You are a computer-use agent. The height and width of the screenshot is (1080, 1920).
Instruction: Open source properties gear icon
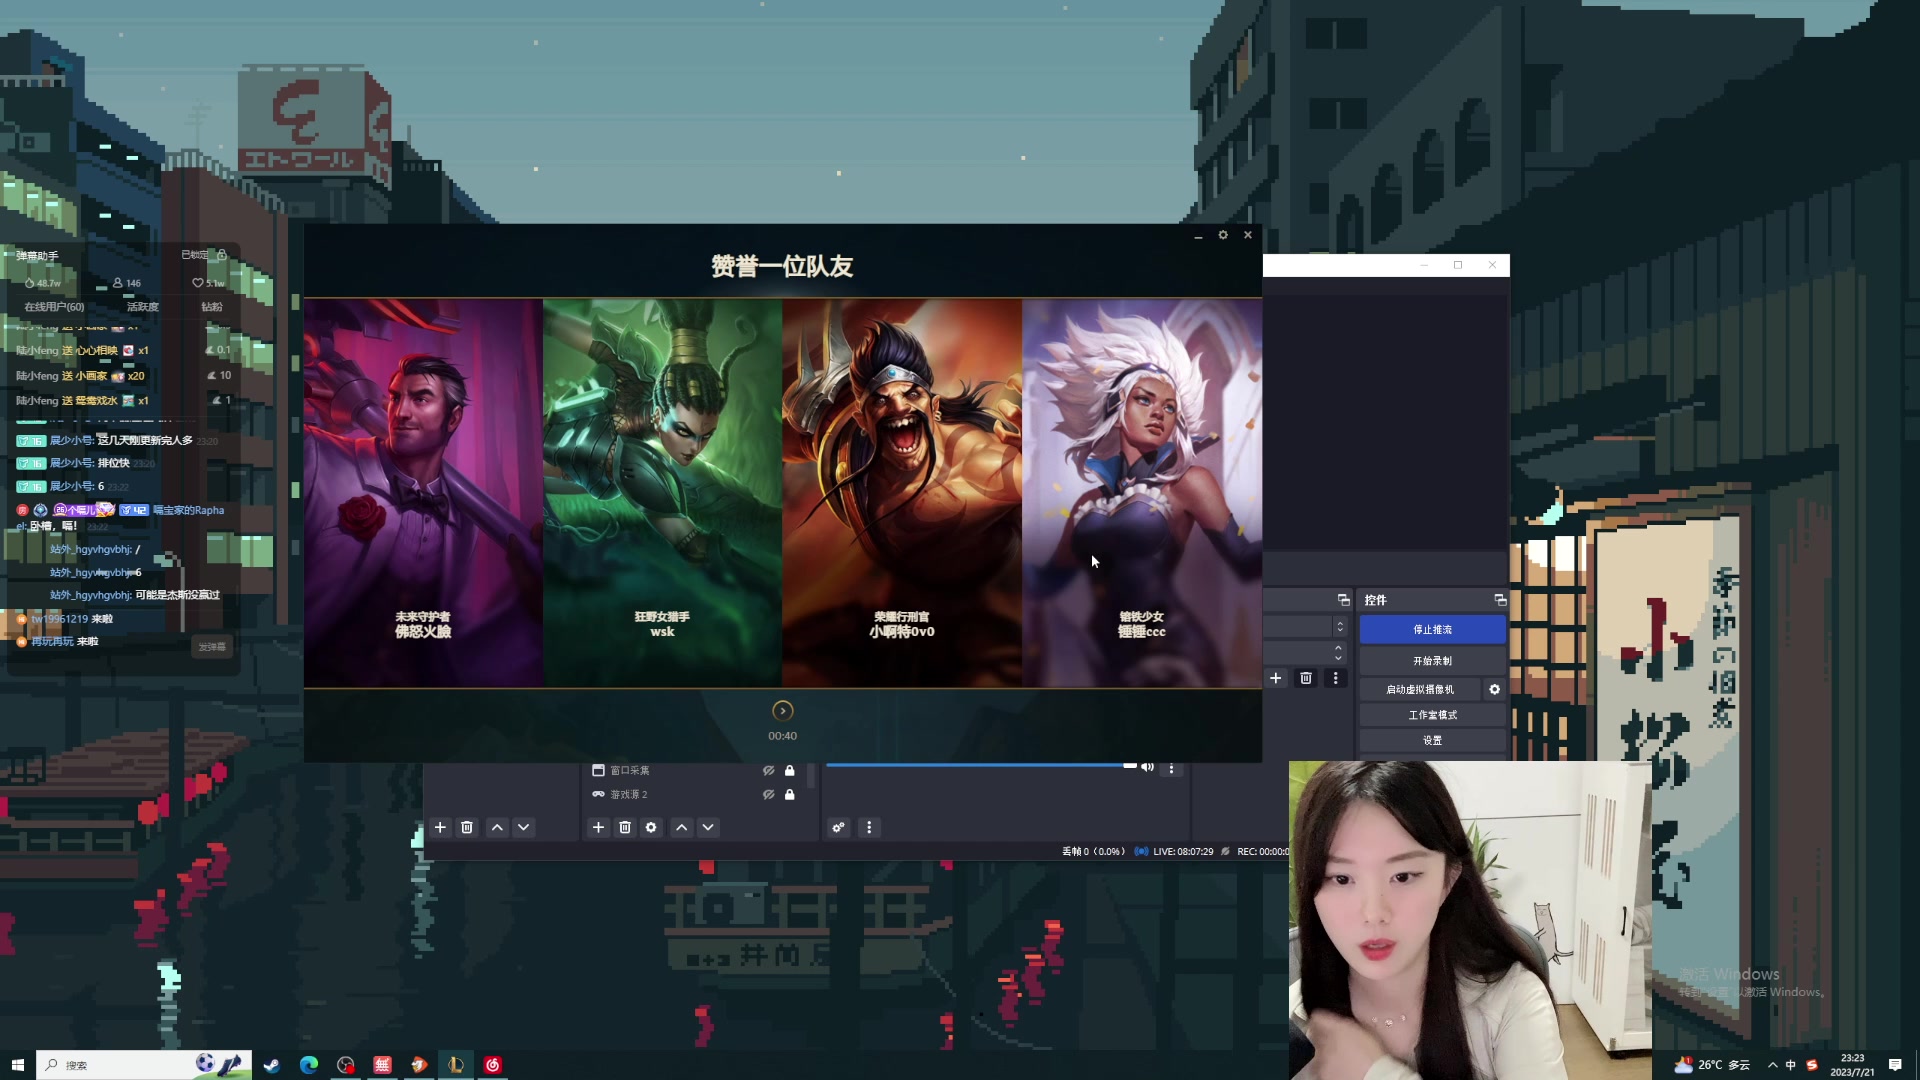click(651, 827)
